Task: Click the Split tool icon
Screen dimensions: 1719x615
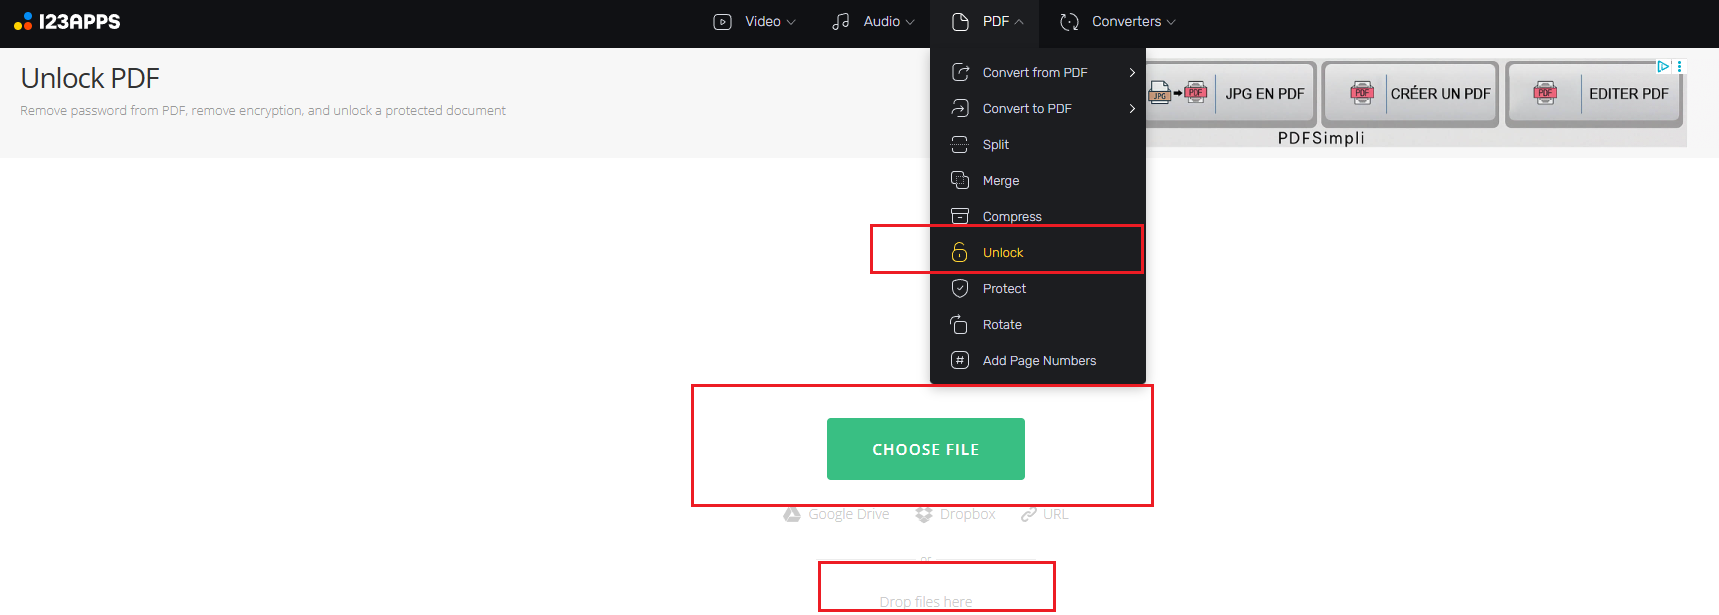Action: click(x=960, y=144)
